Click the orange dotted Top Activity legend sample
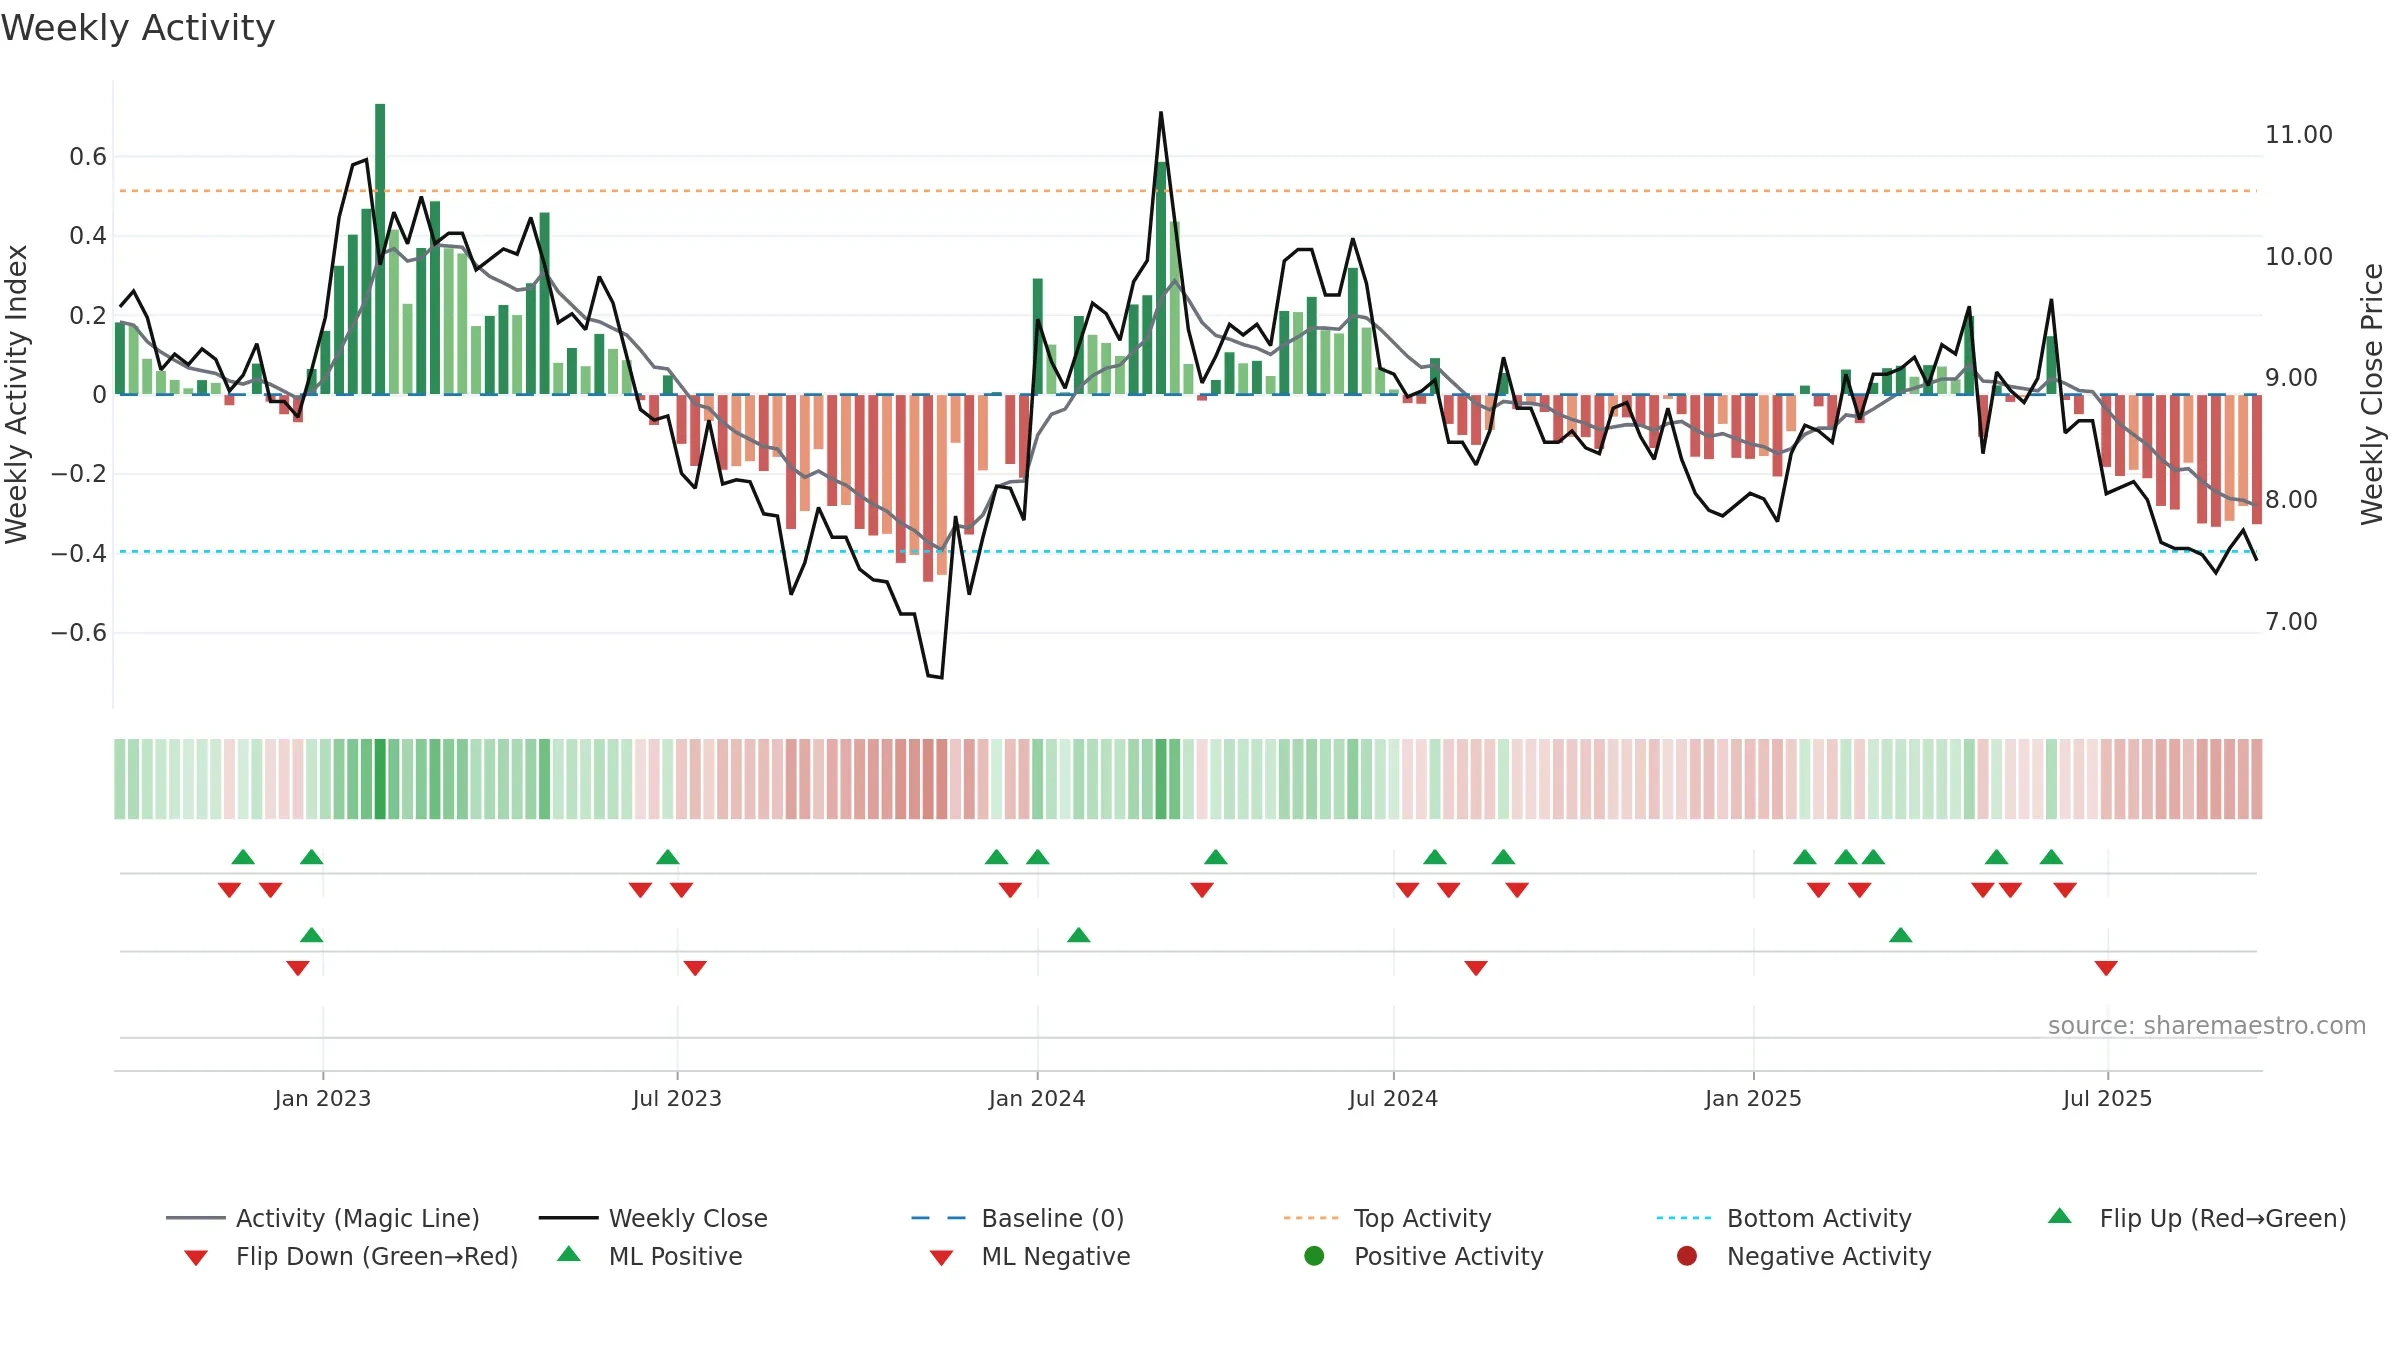Image resolution: width=2400 pixels, height=1350 pixels. click(x=1312, y=1218)
